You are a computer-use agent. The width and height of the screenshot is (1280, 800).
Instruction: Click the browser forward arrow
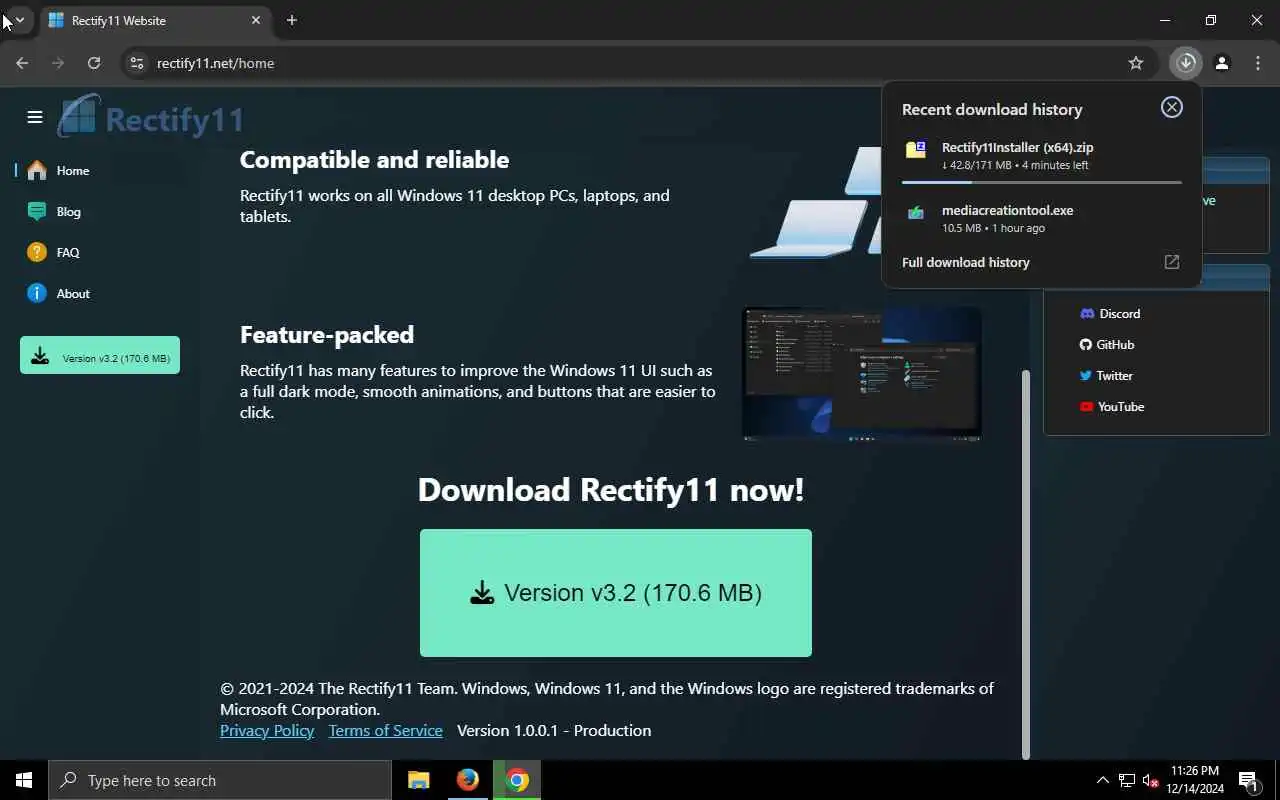click(58, 63)
